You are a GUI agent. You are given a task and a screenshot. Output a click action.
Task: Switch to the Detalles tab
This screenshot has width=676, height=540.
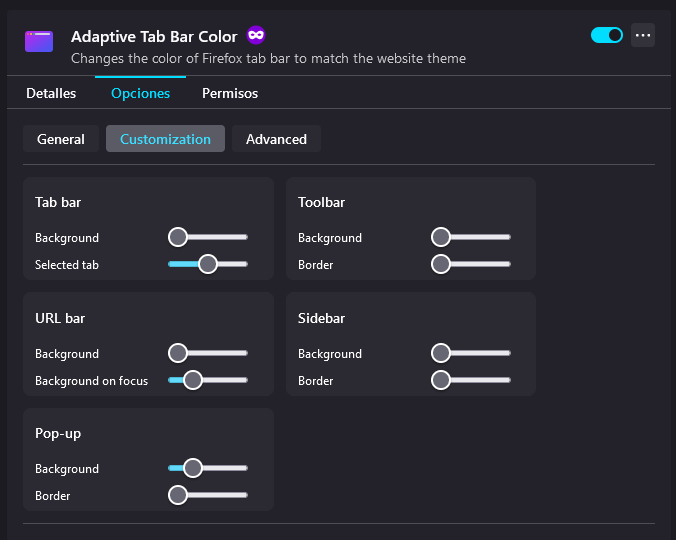(51, 93)
